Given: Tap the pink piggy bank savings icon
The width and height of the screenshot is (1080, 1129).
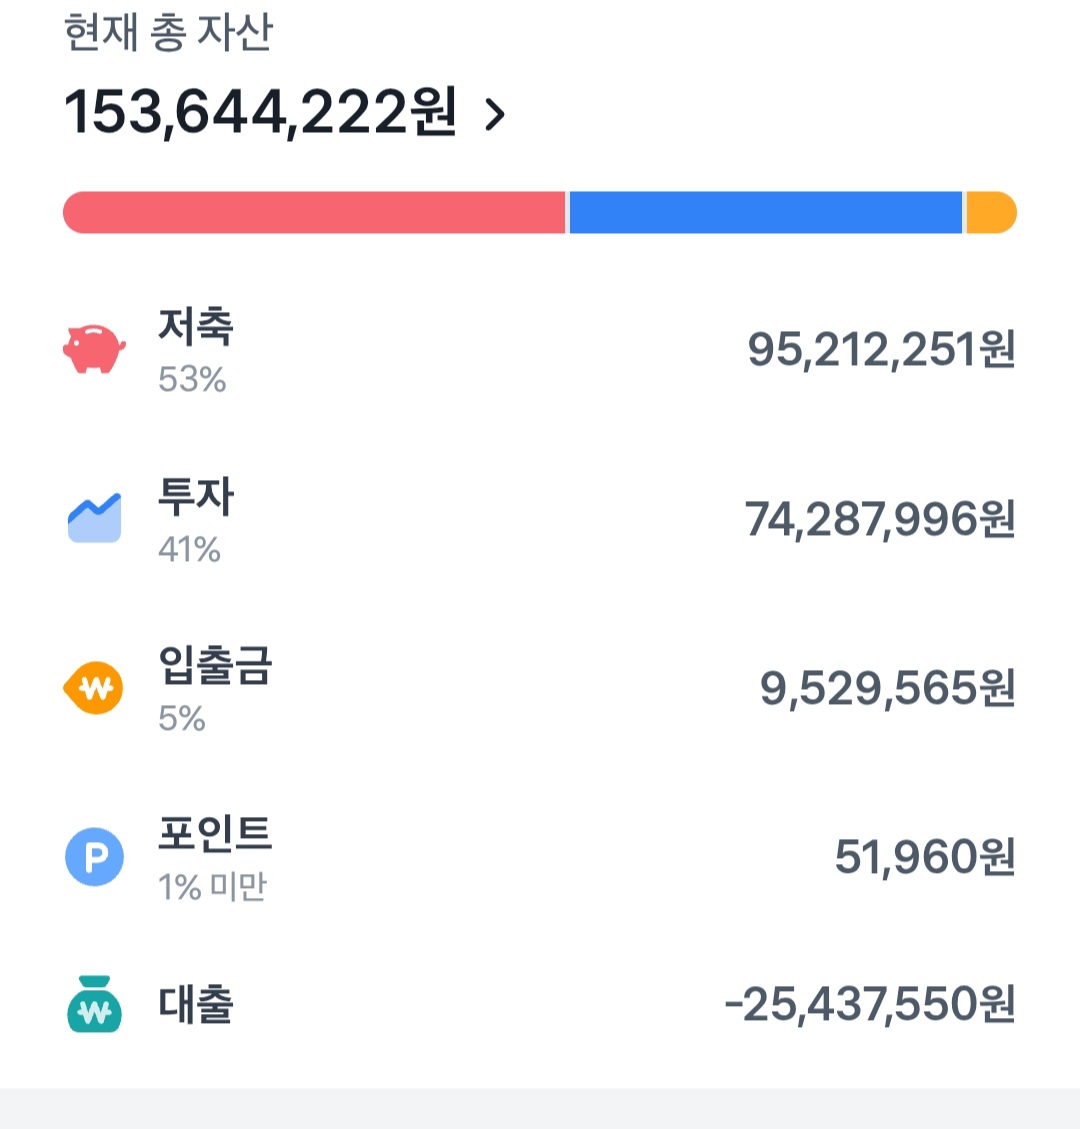Looking at the screenshot, I should pyautogui.click(x=94, y=349).
